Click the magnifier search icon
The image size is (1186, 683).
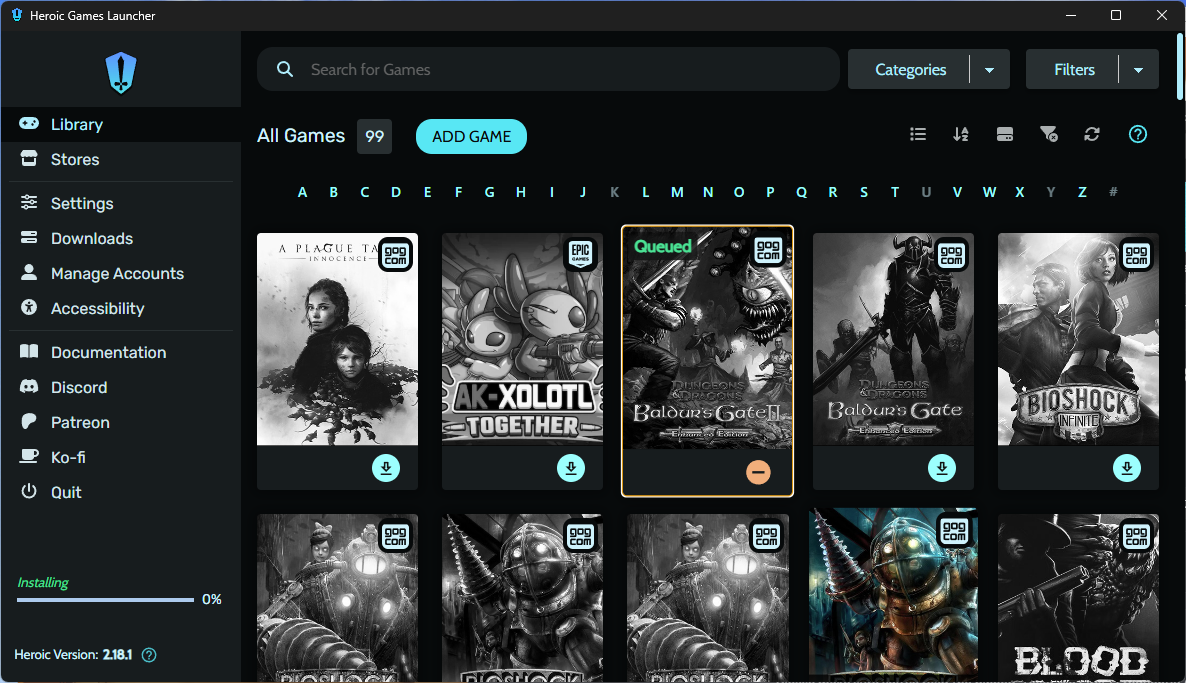(x=284, y=69)
